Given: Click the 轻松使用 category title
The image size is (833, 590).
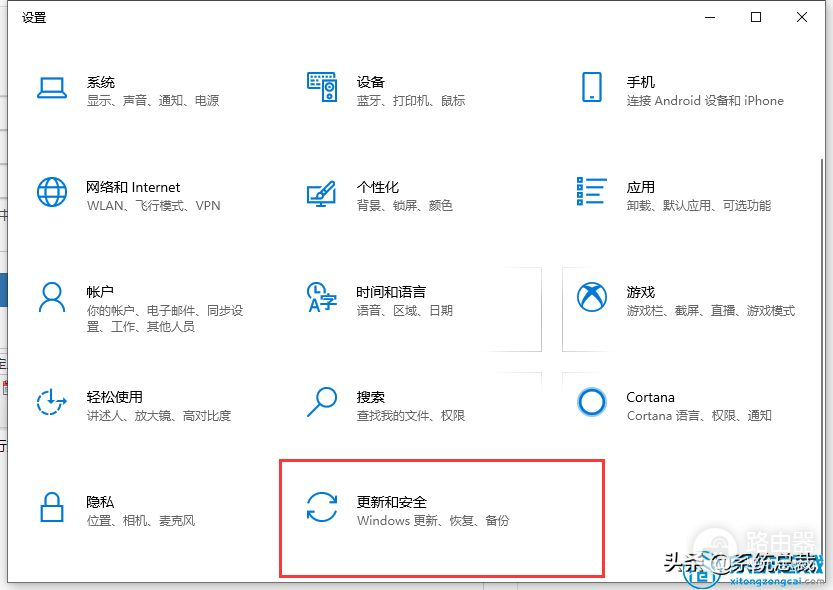Looking at the screenshot, I should (115, 397).
